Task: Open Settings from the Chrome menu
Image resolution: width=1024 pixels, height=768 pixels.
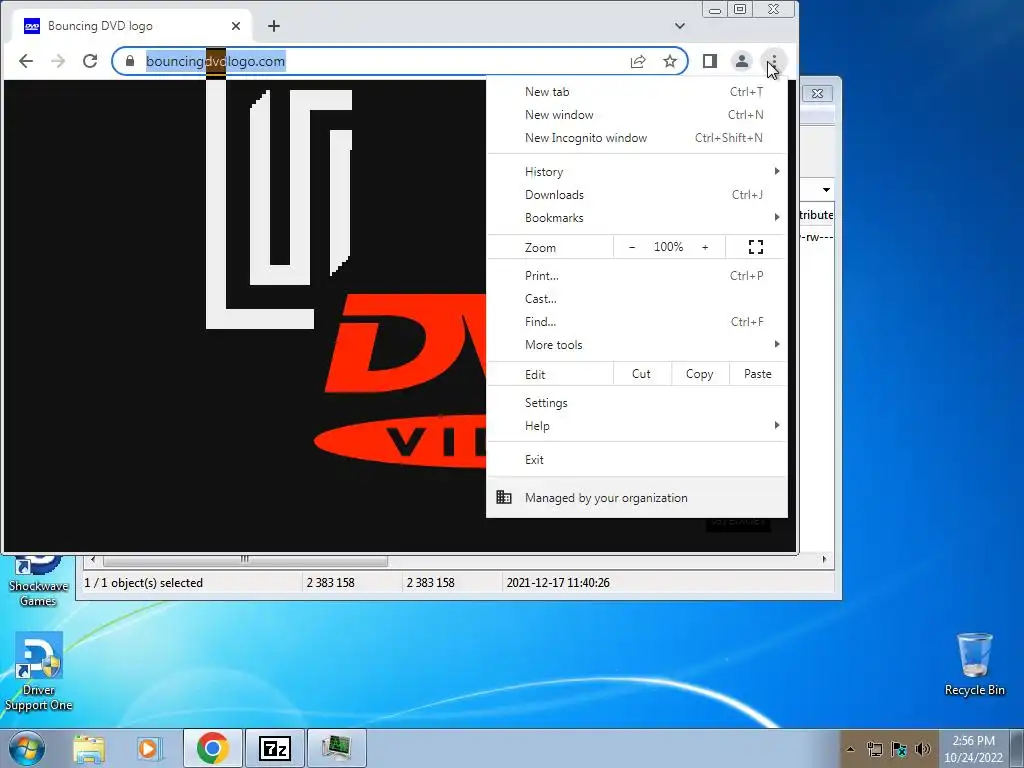Action: [x=637, y=403]
